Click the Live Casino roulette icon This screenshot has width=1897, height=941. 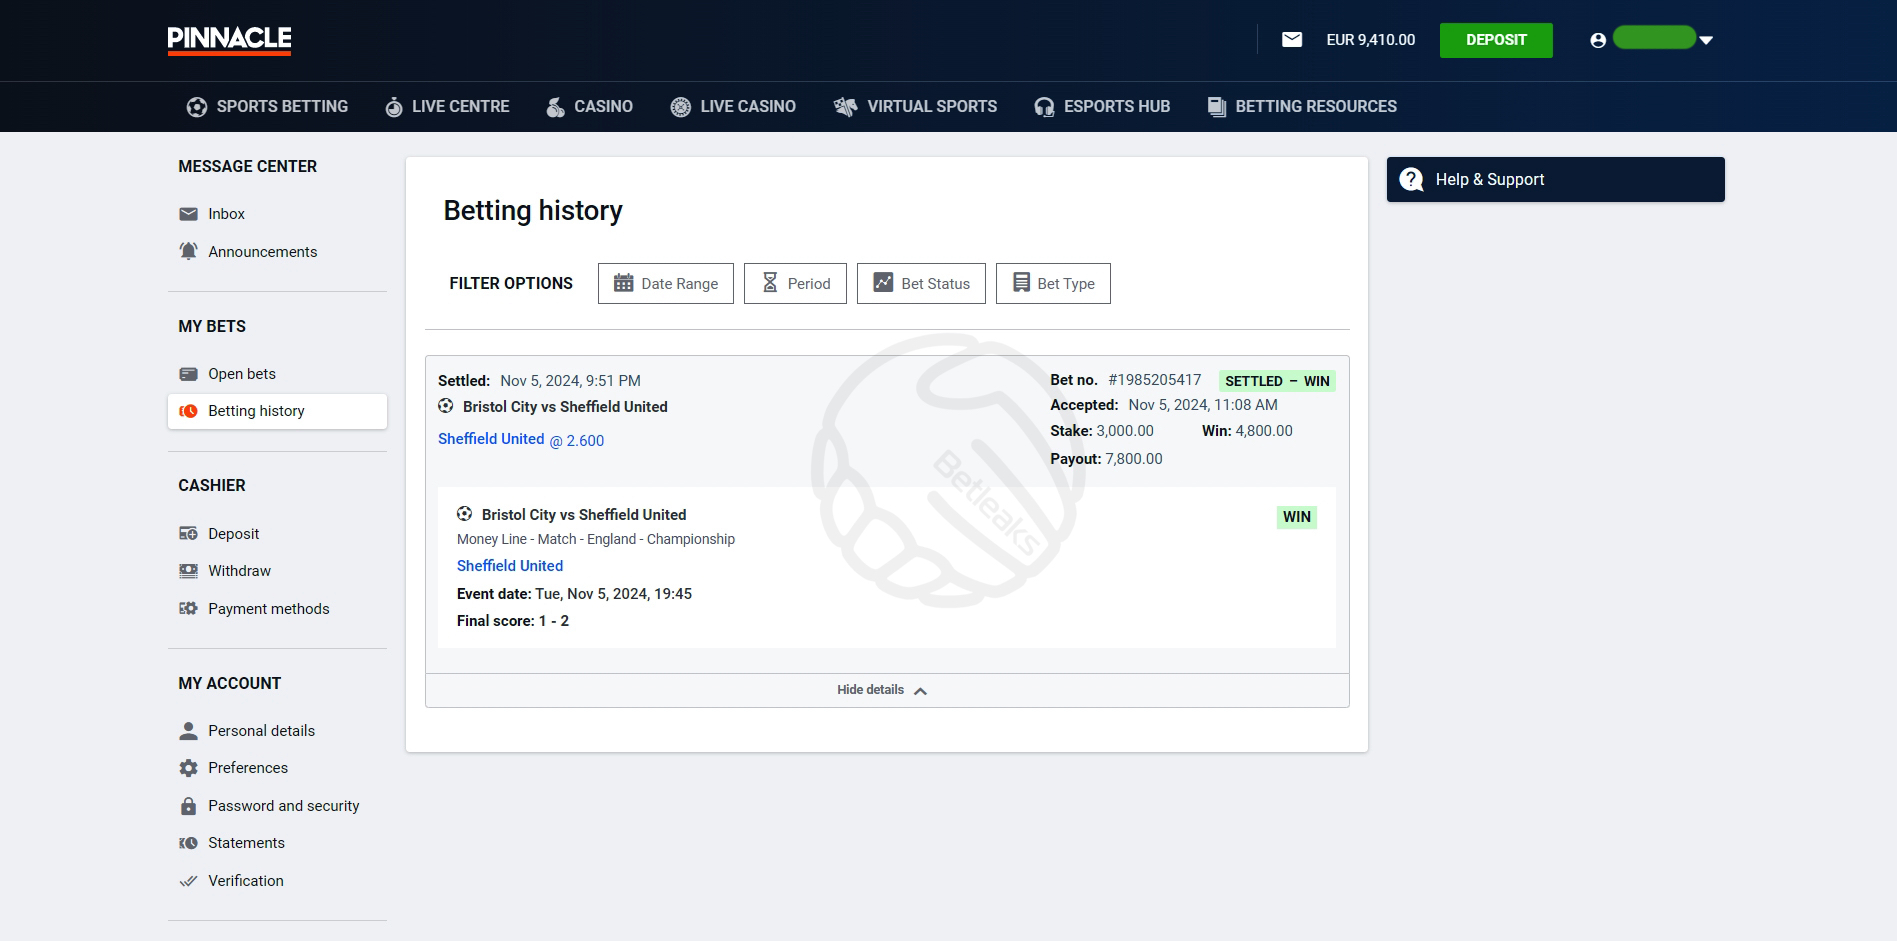(x=681, y=107)
